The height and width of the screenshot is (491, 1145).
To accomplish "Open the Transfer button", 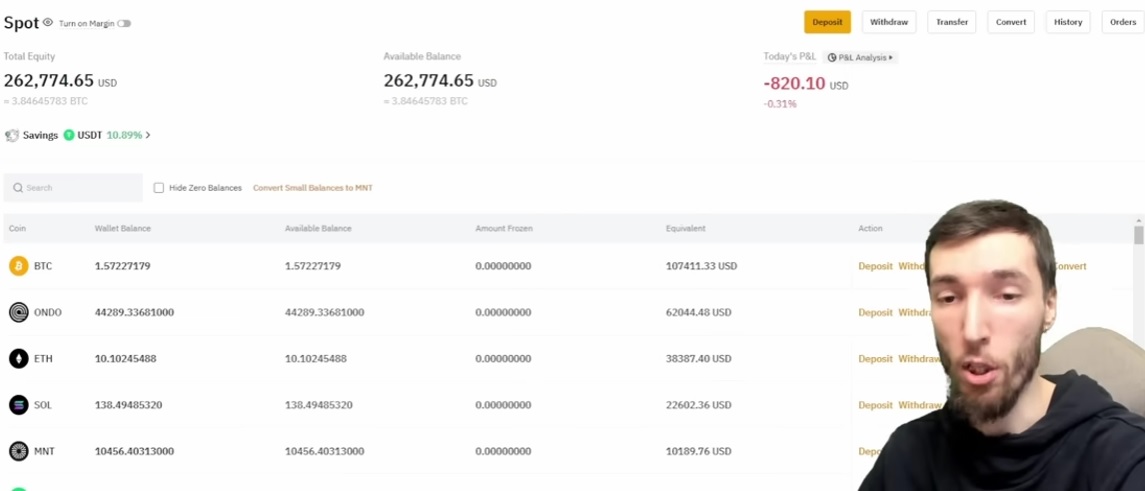I will coord(951,22).
